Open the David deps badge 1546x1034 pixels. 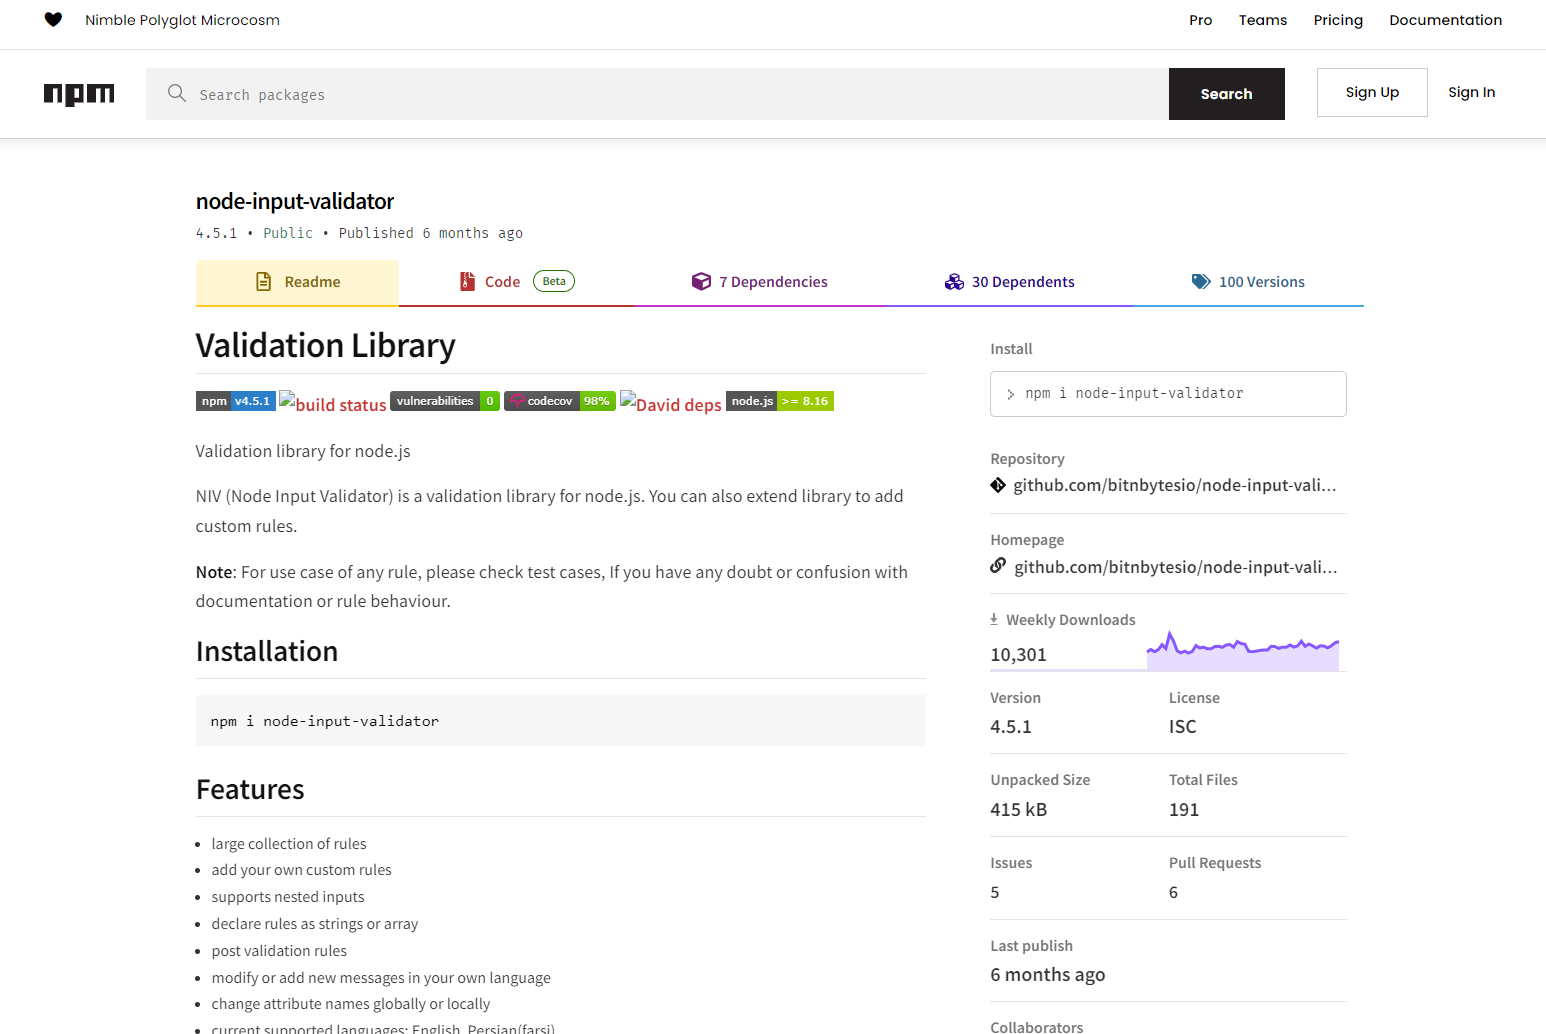pos(671,402)
